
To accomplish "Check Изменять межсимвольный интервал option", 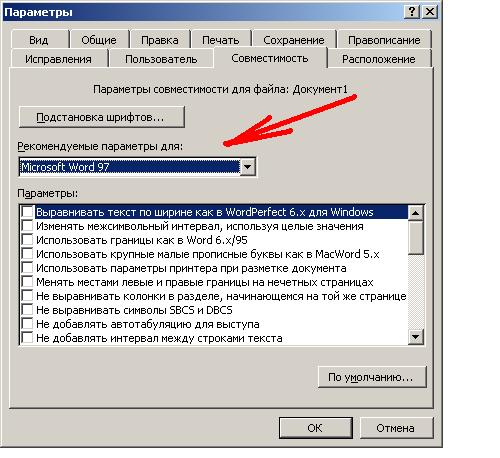I will [27, 226].
